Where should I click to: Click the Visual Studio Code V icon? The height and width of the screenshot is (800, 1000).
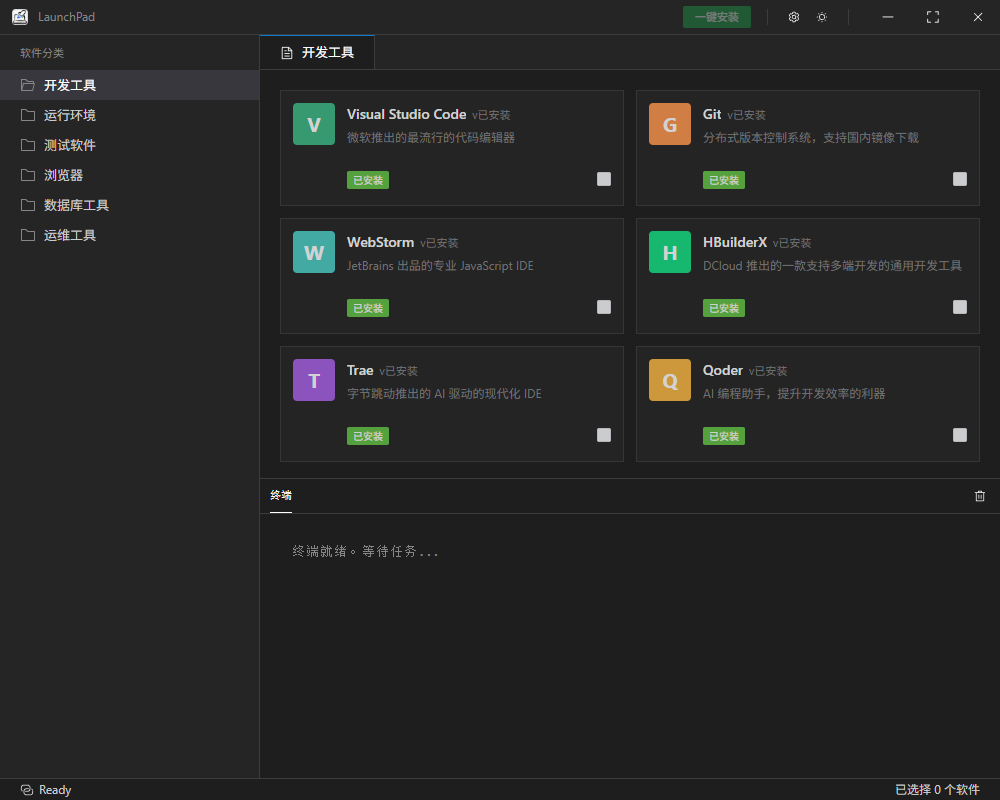point(314,124)
